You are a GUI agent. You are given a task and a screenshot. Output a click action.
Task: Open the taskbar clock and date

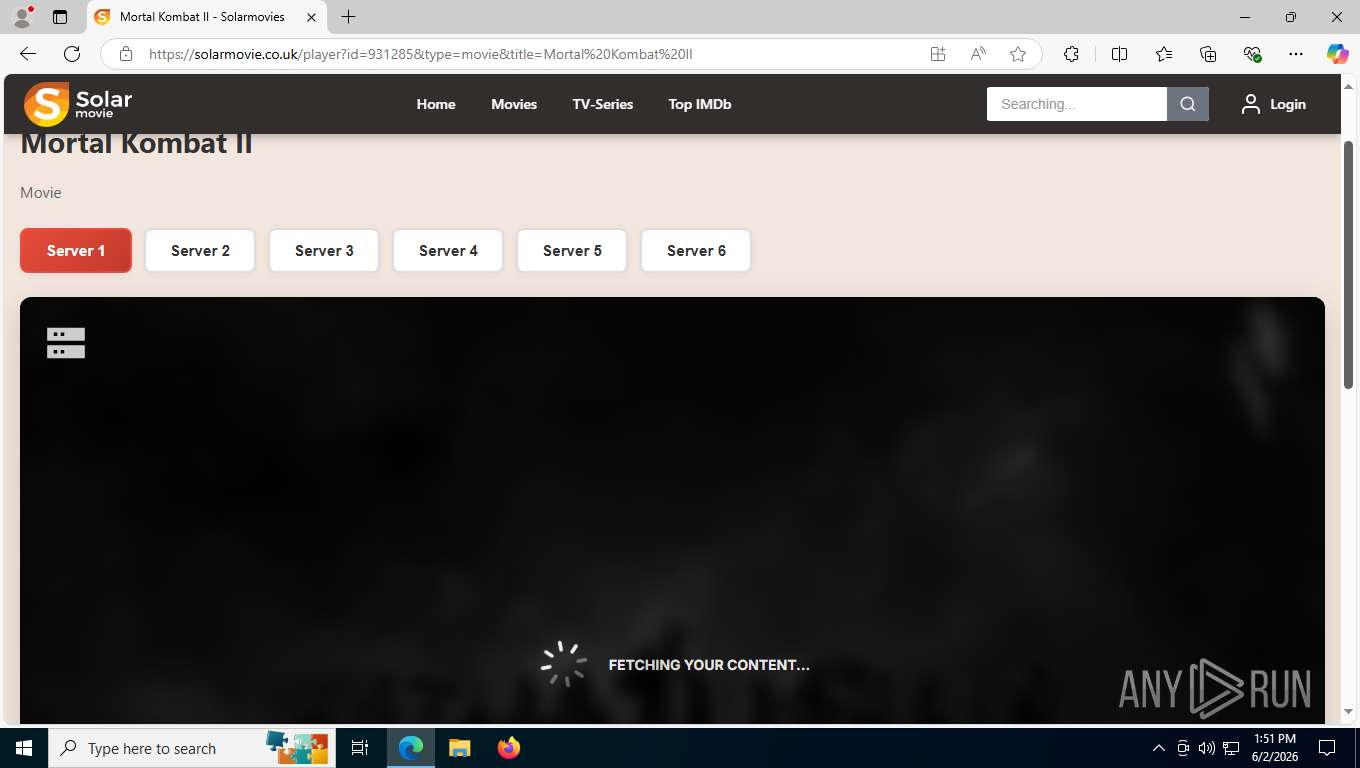coord(1275,748)
